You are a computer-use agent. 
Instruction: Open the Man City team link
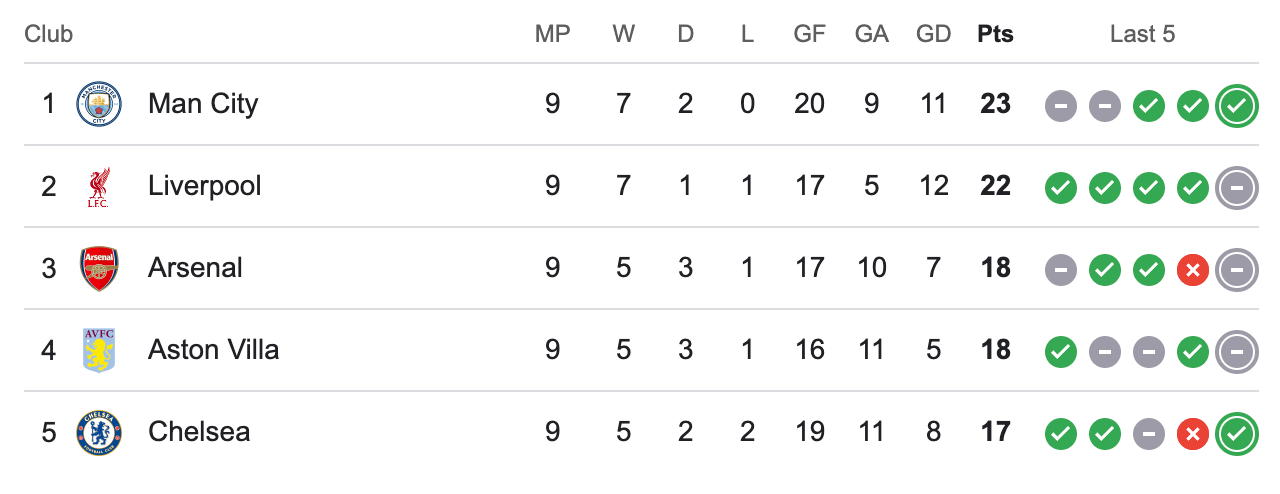coord(203,104)
